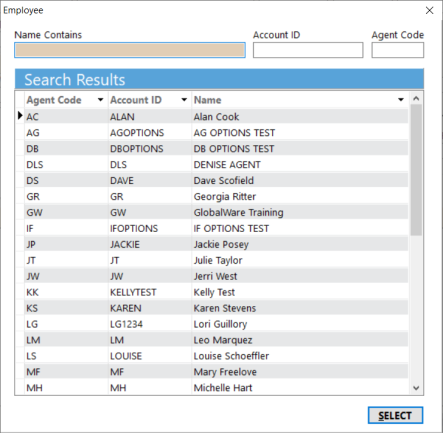The height and width of the screenshot is (433, 443).
Task: Click the SELECT button
Action: tap(395, 415)
